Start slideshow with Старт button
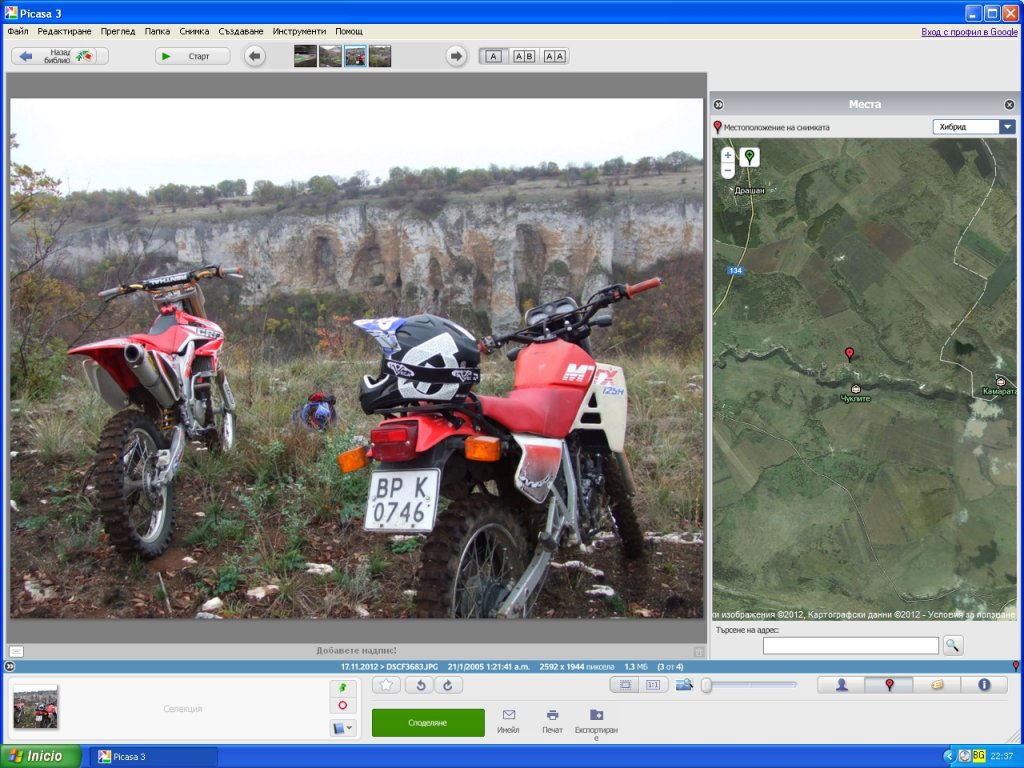The image size is (1024, 768). [193, 56]
